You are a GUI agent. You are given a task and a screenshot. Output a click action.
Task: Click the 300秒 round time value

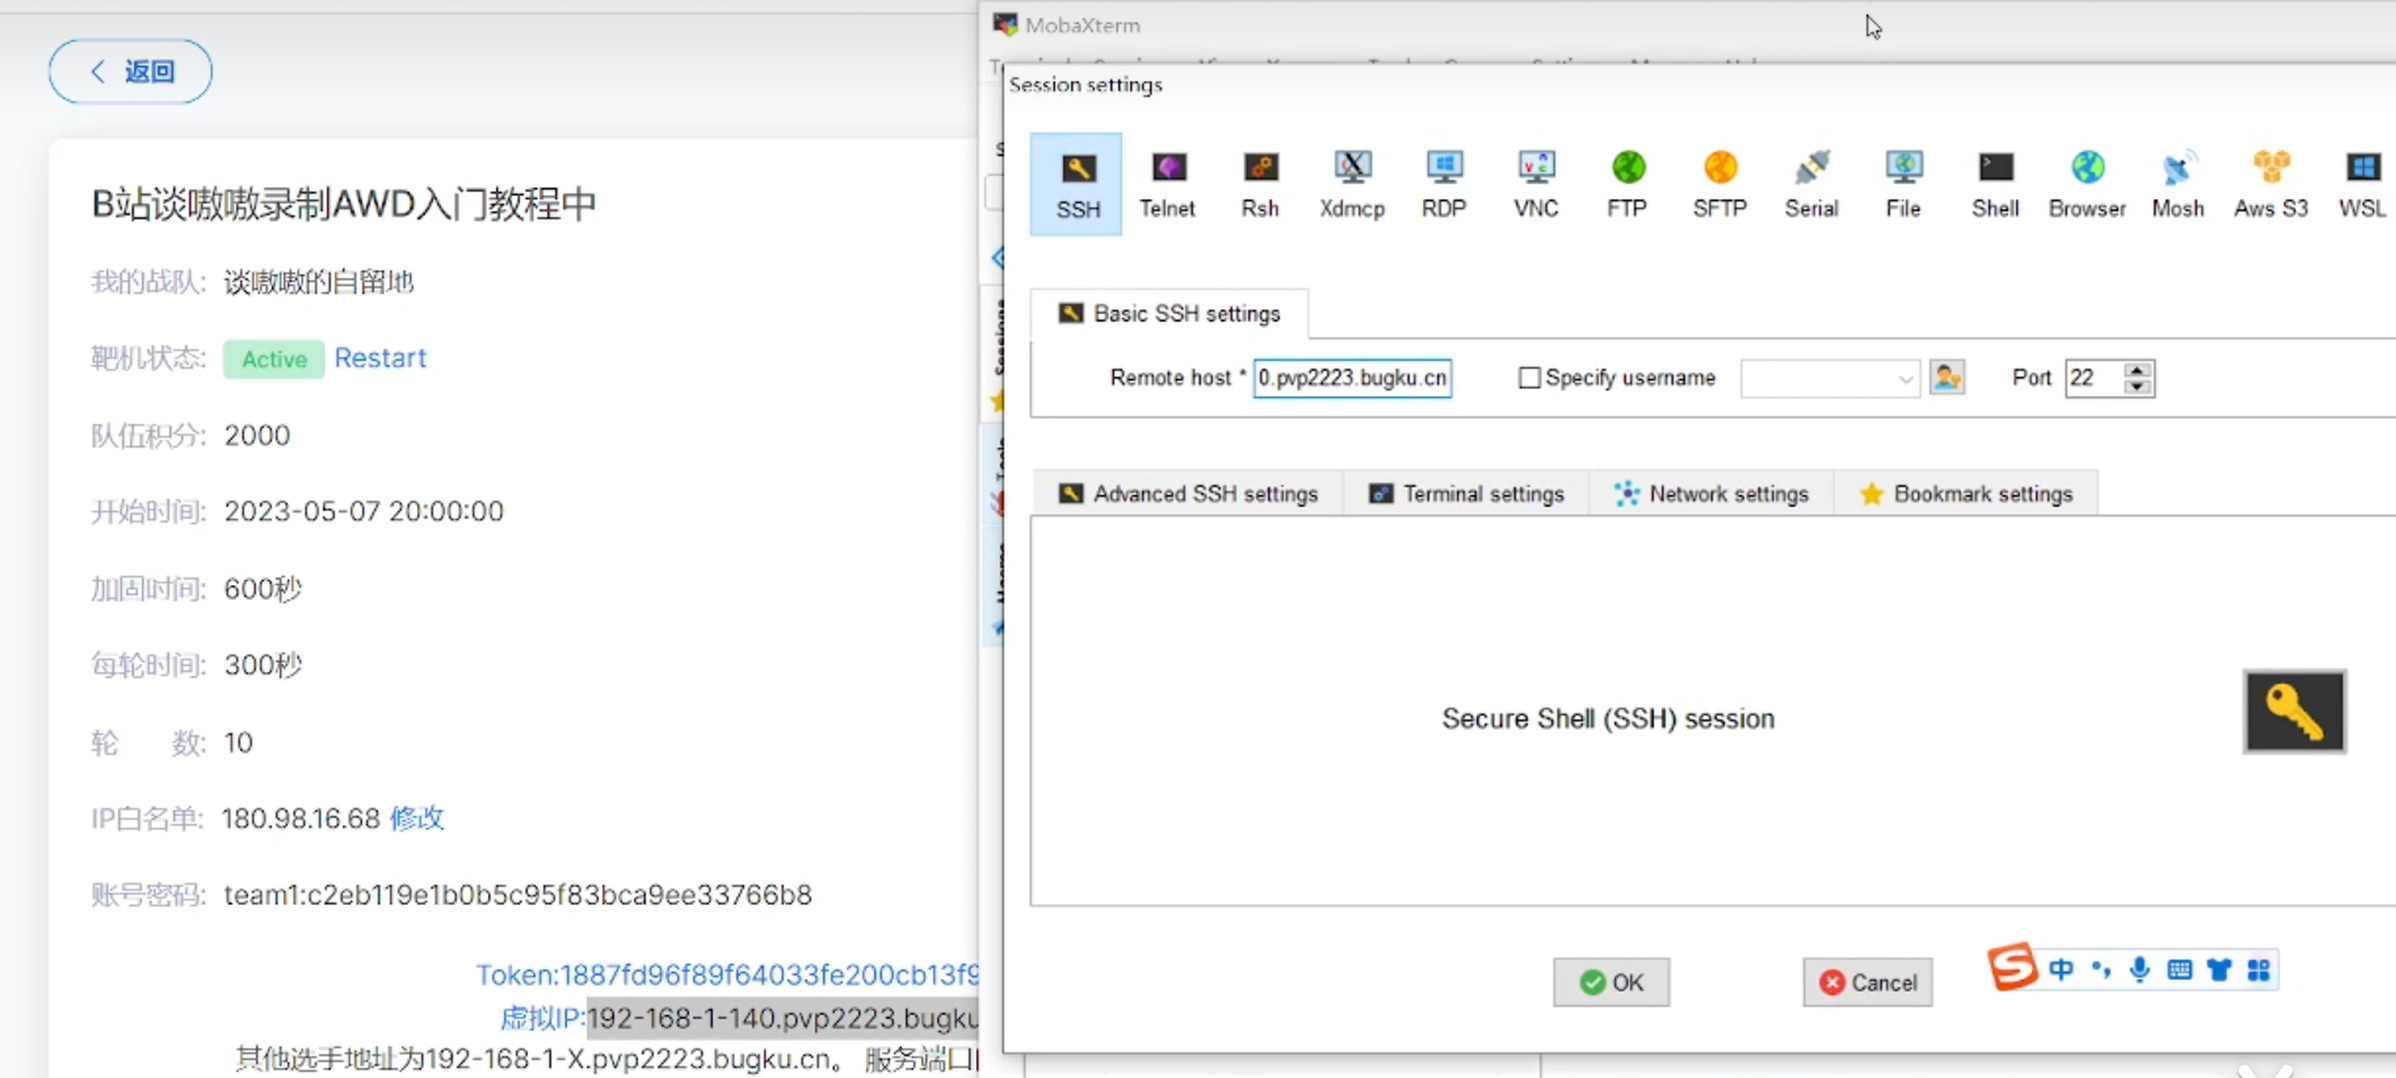262,665
